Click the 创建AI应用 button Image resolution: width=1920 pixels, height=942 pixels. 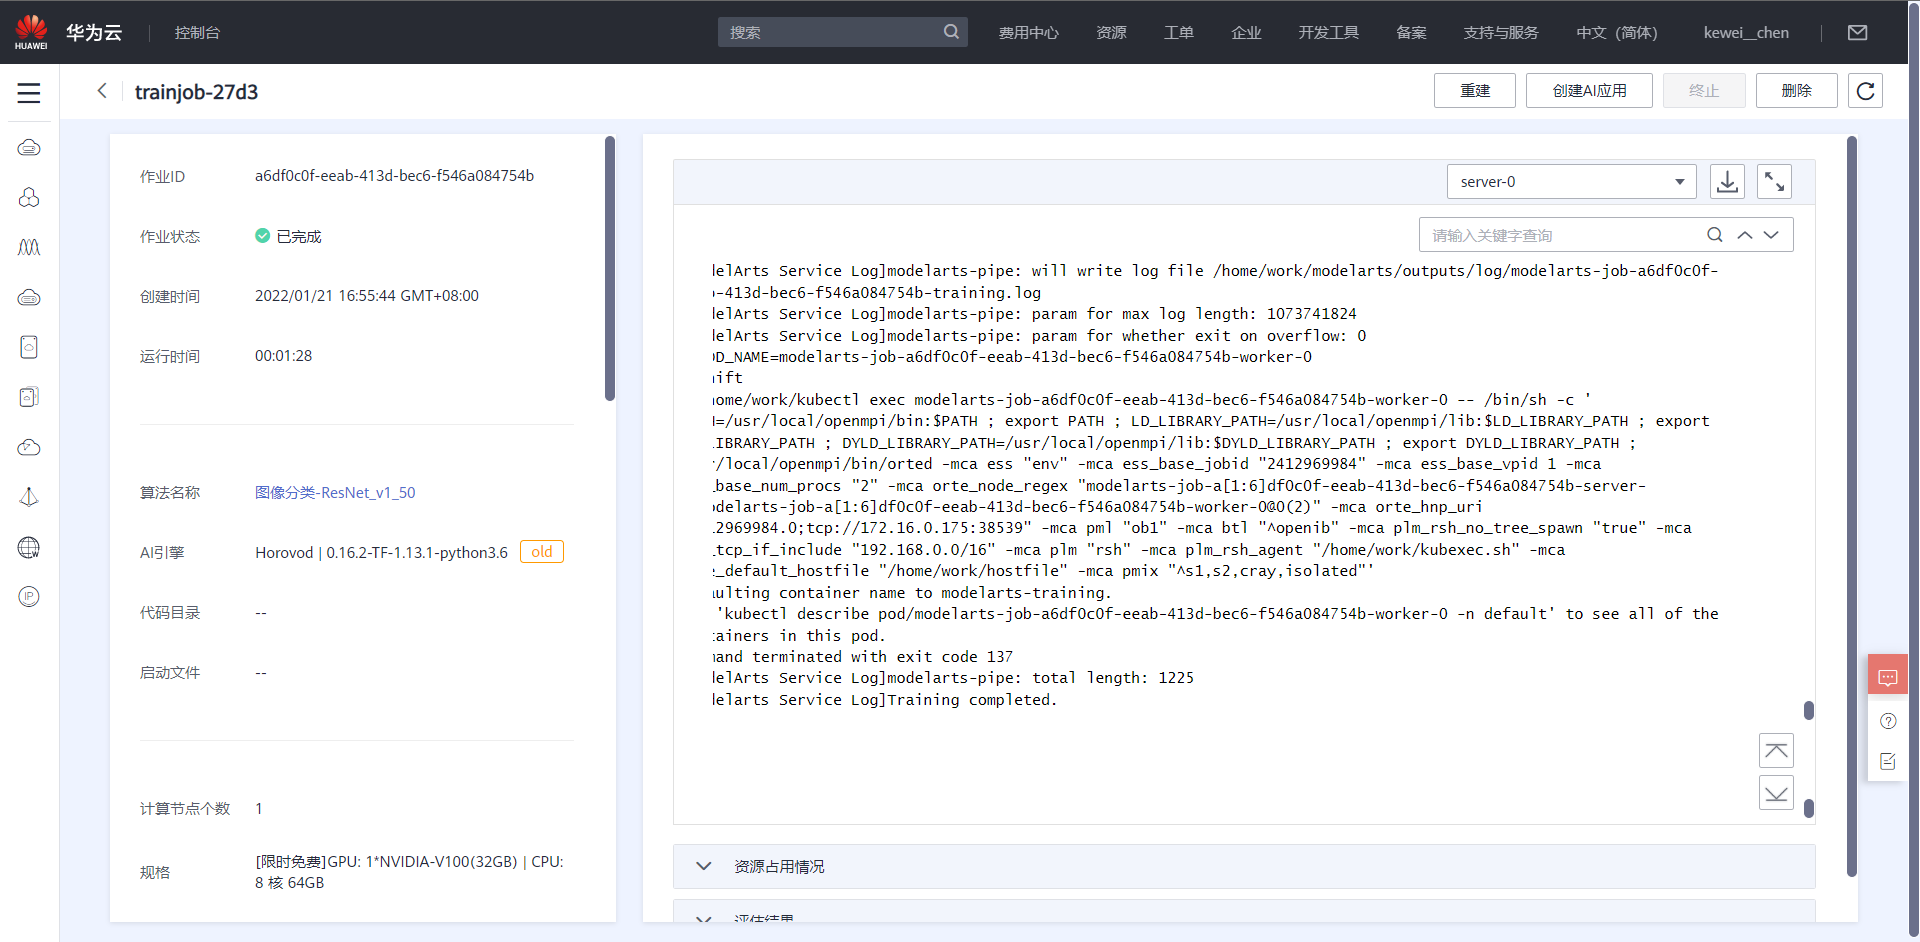1589,91
